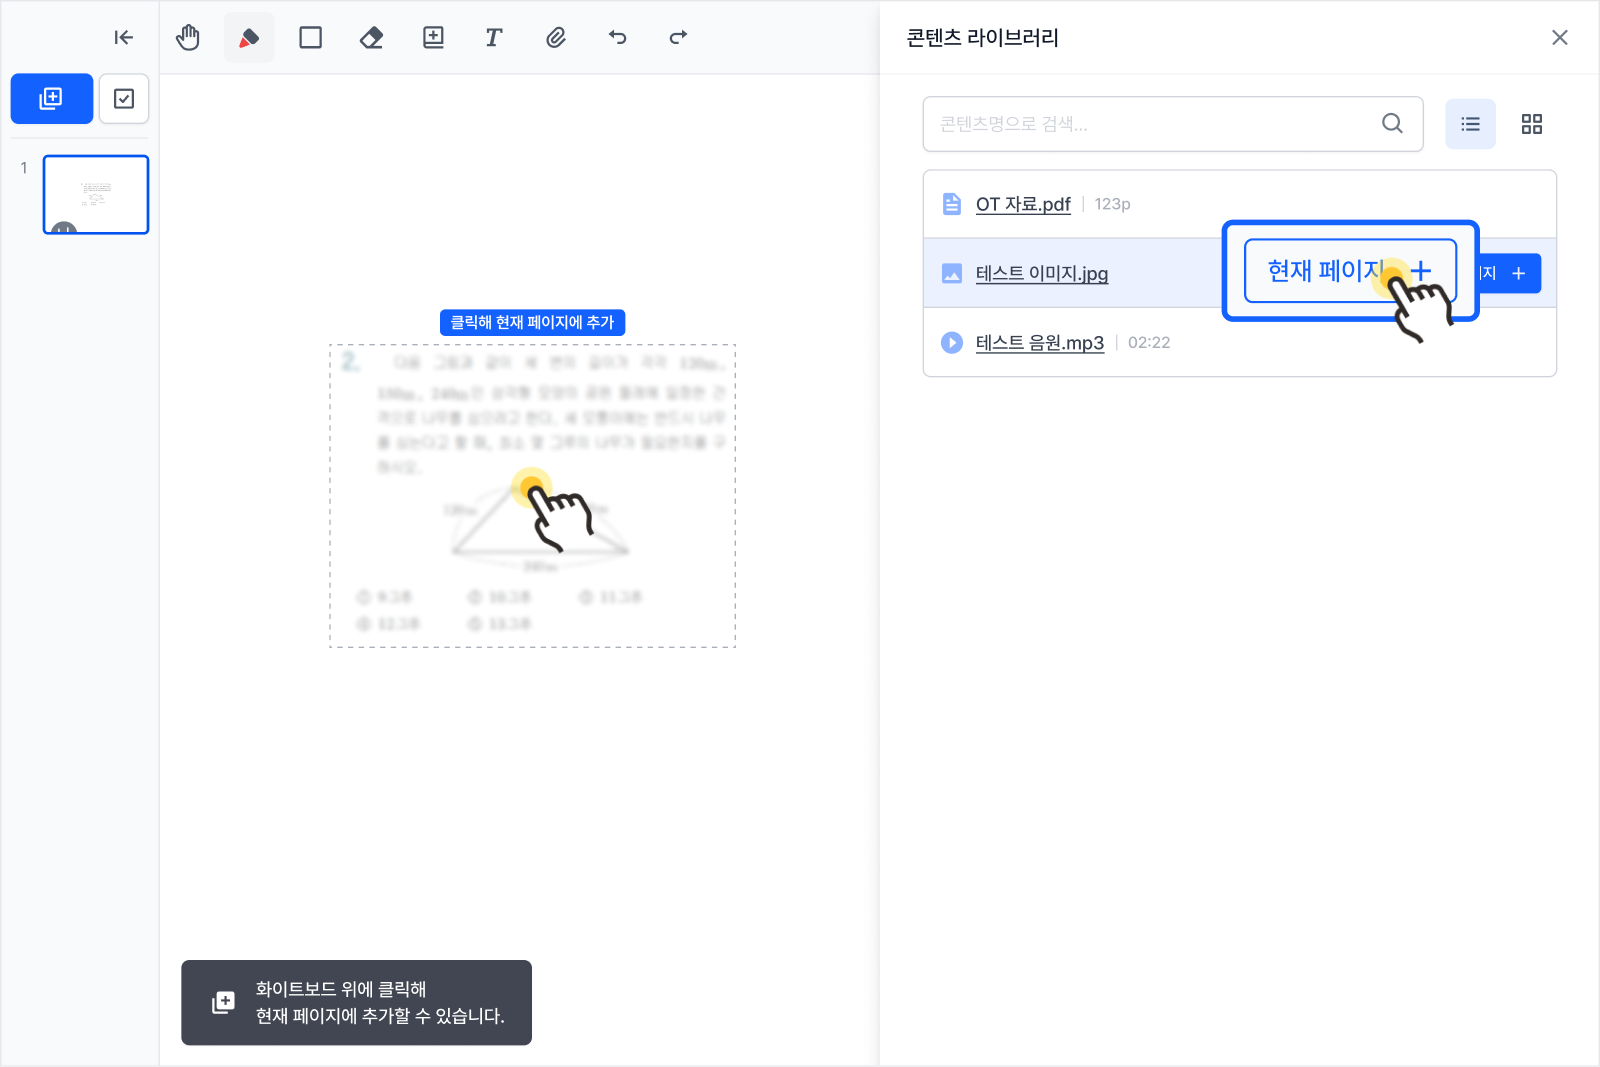Select the text tool
The image size is (1600, 1067).
click(x=494, y=38)
